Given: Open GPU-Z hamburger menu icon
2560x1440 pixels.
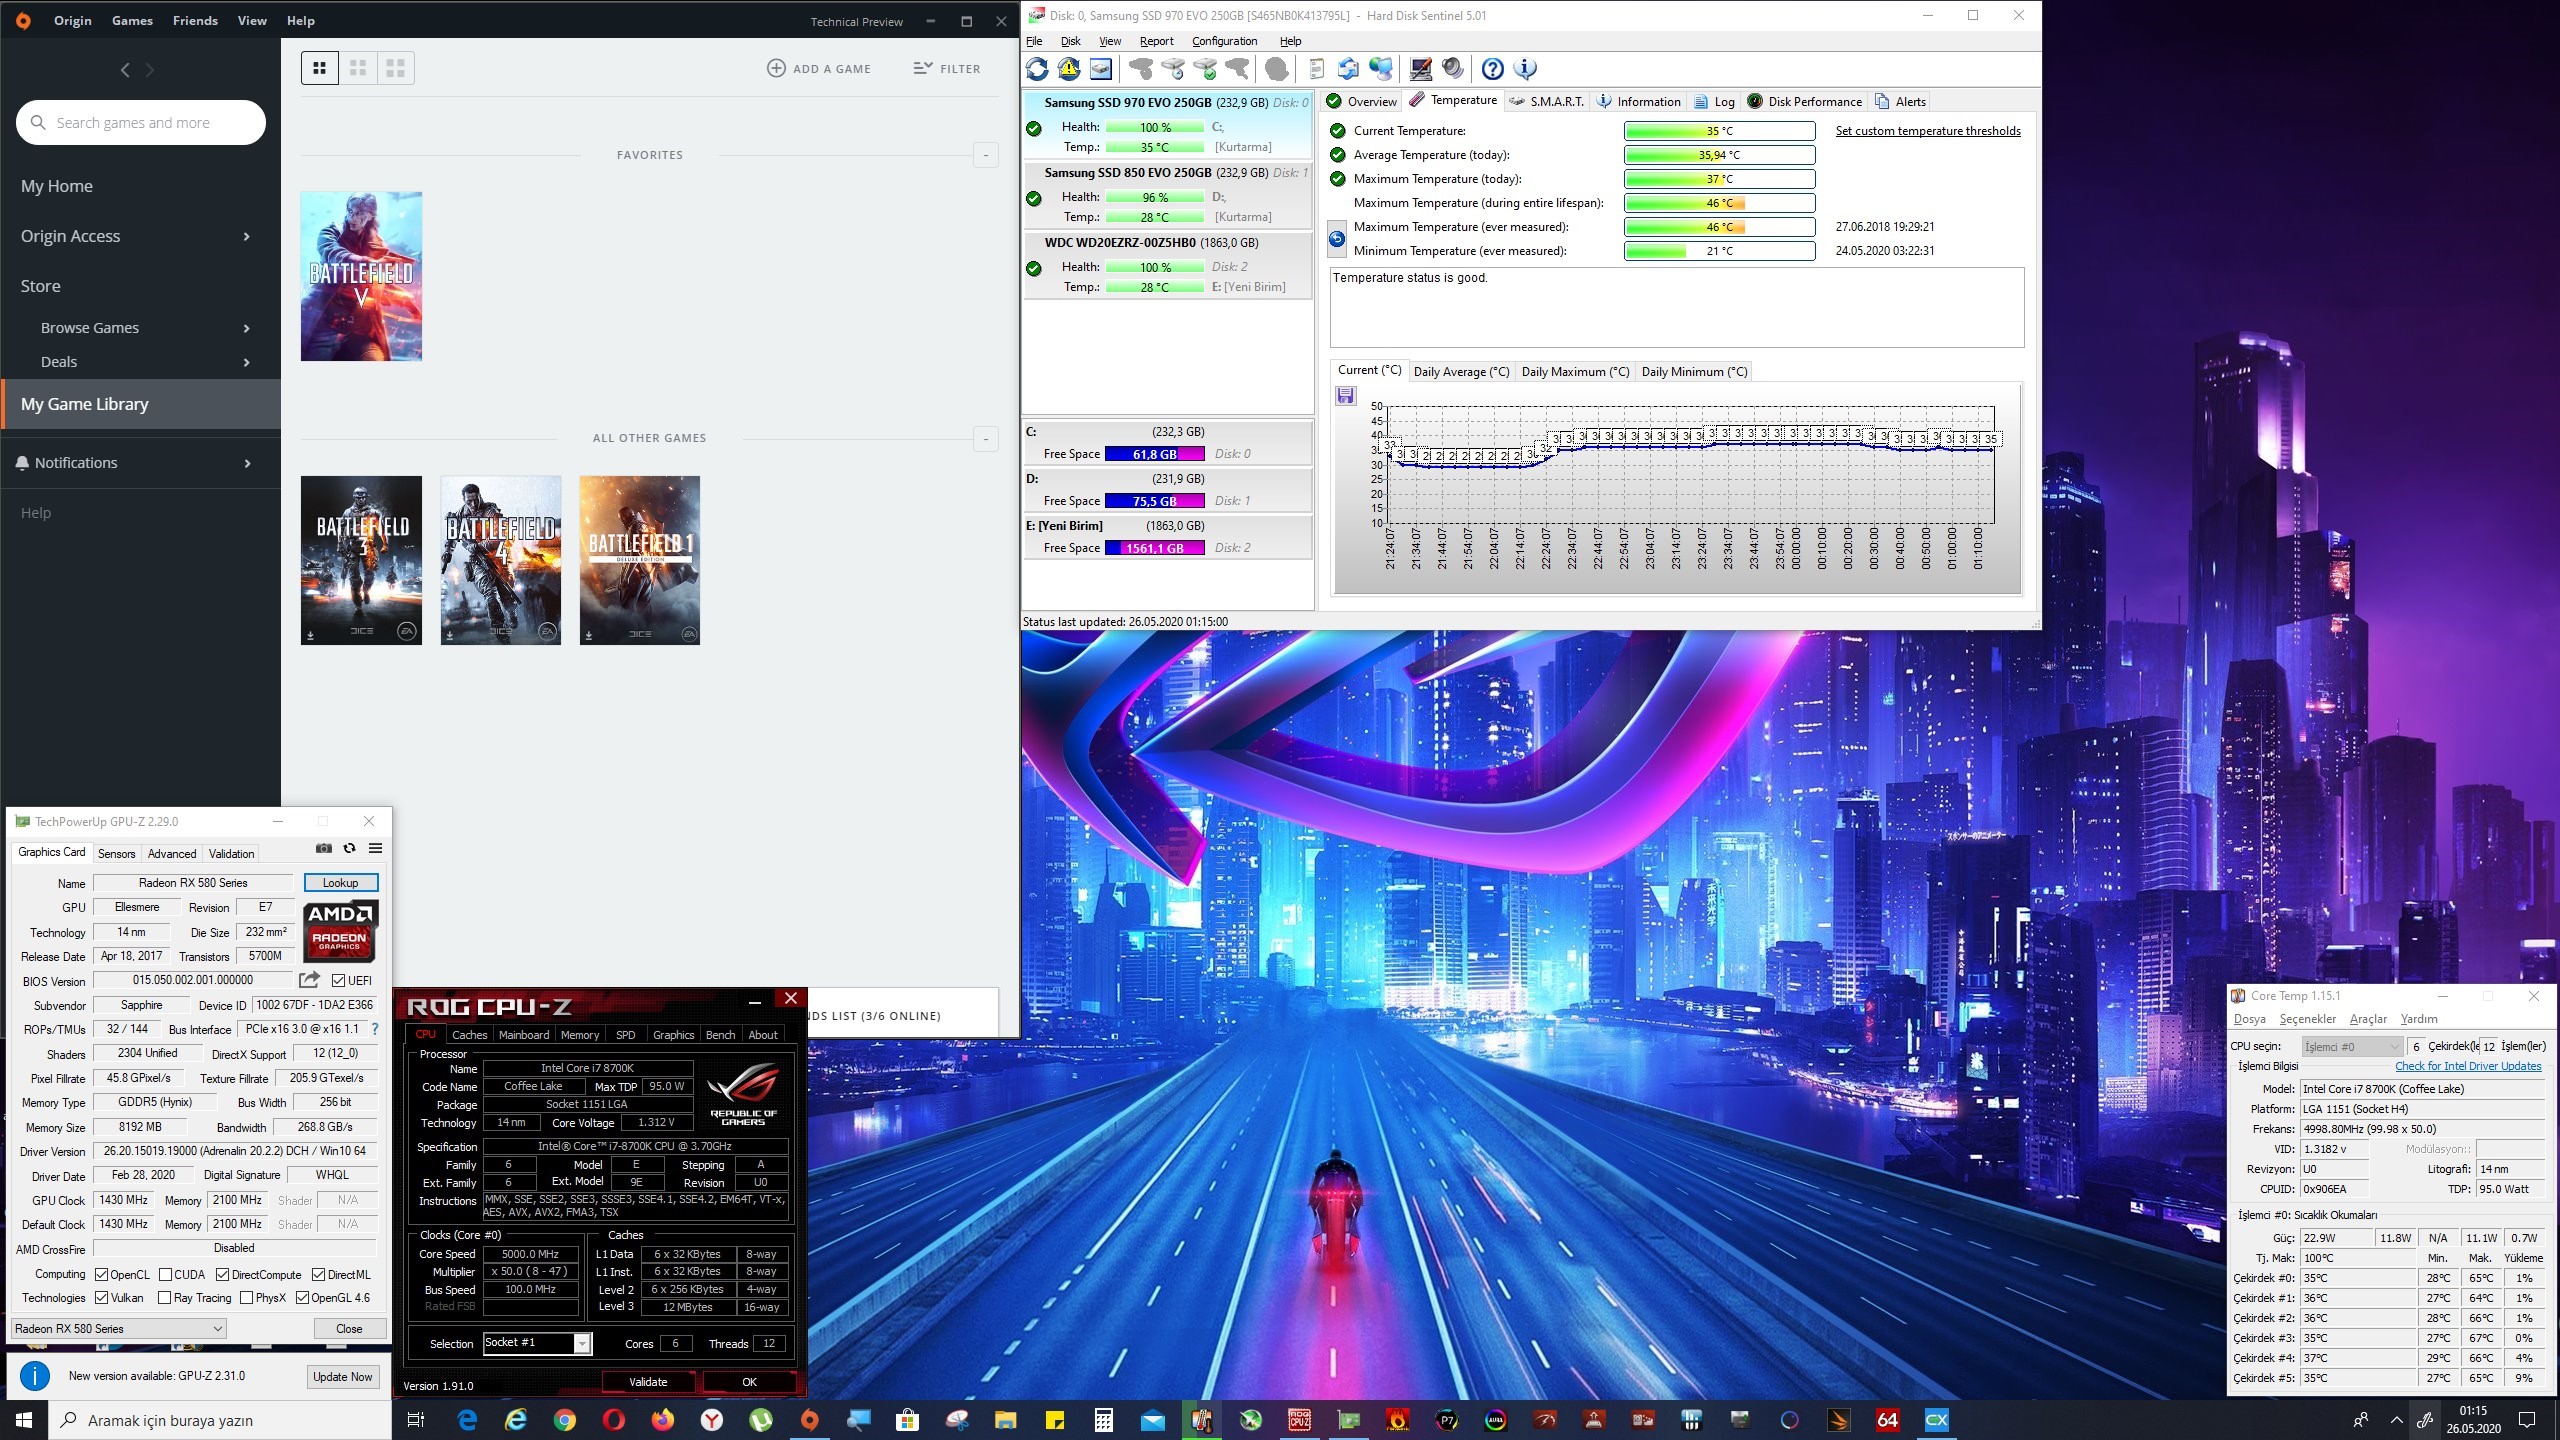Looking at the screenshot, I should point(375,848).
